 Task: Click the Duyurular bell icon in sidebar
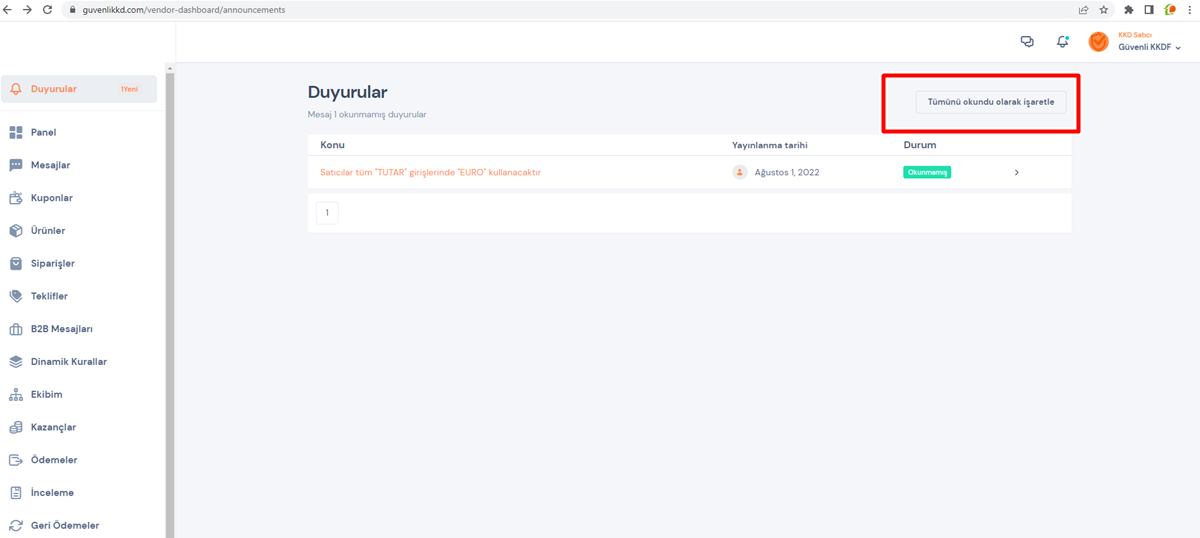click(15, 89)
